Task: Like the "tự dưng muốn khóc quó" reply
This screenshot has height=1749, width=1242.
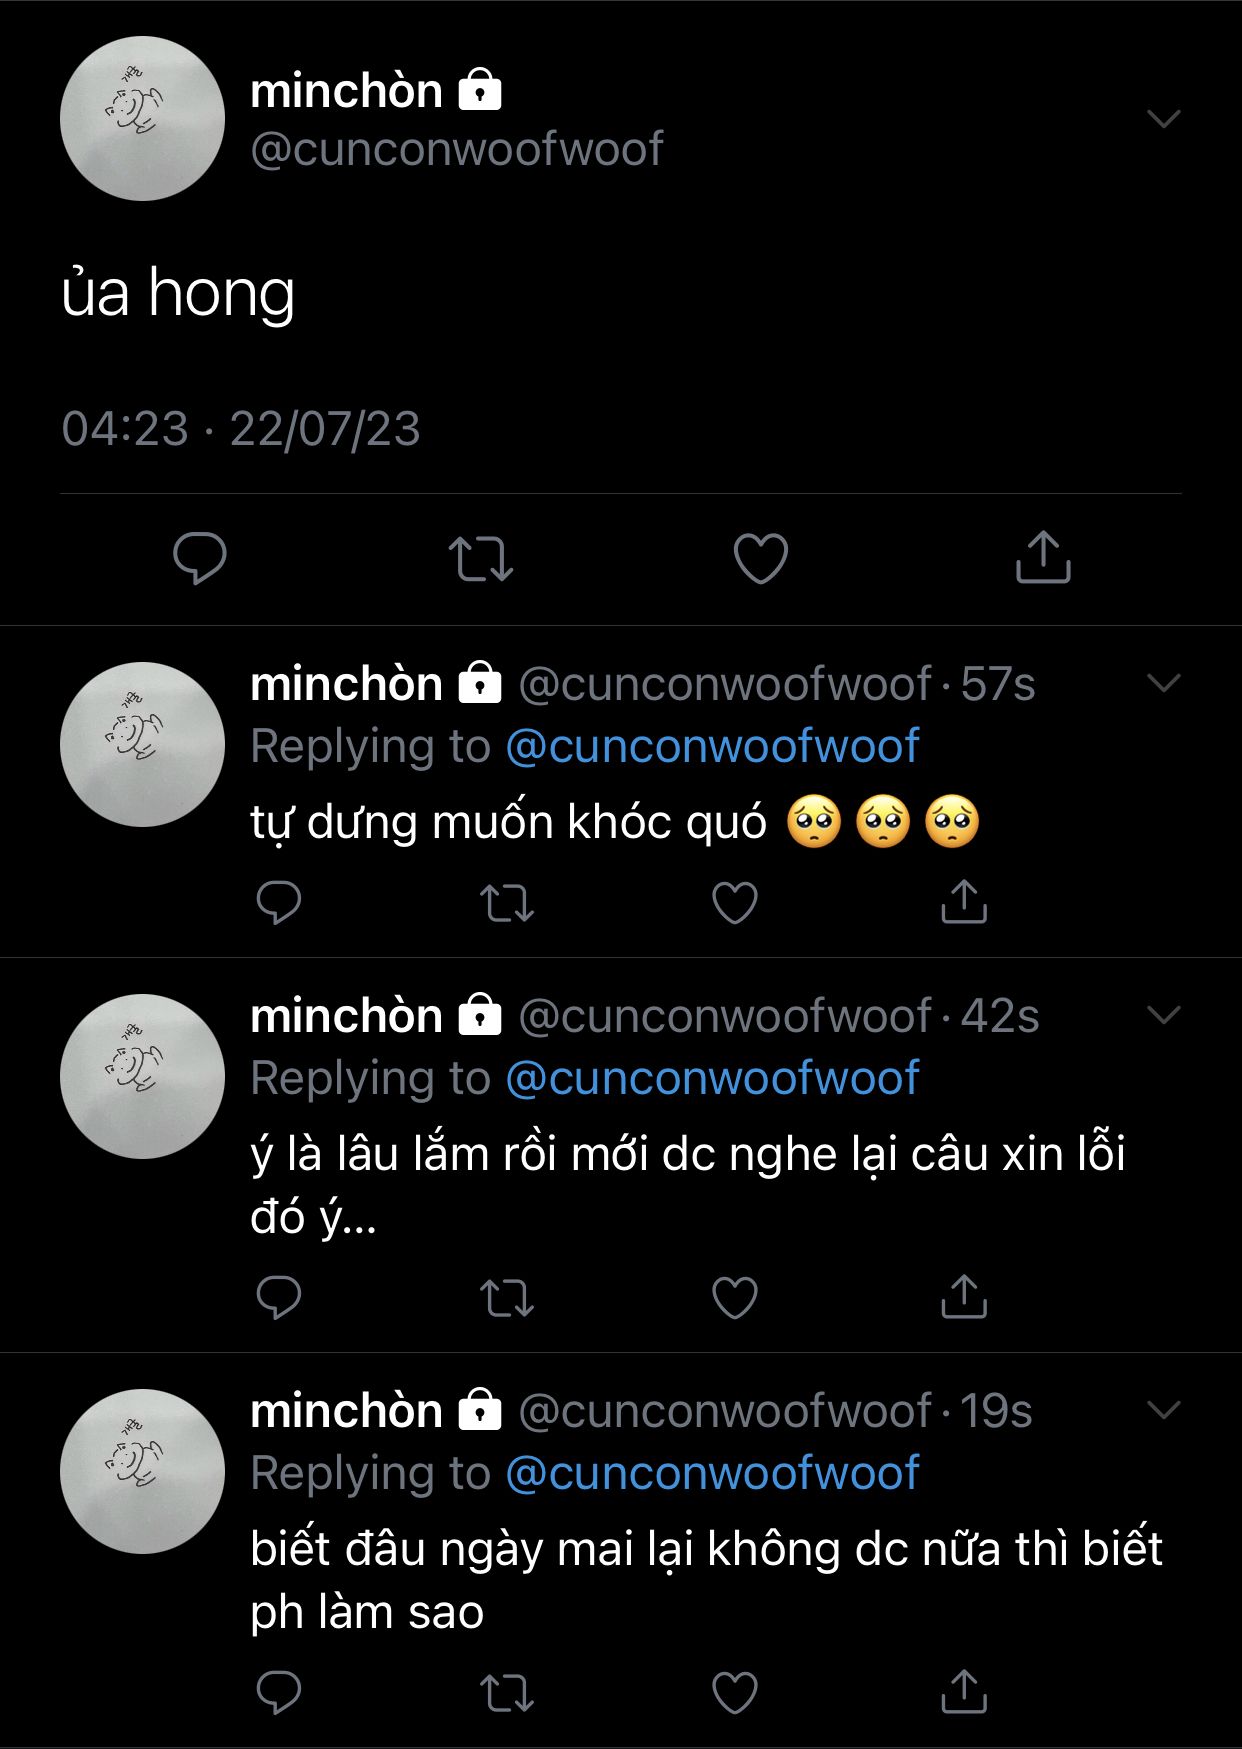Action: (735, 903)
